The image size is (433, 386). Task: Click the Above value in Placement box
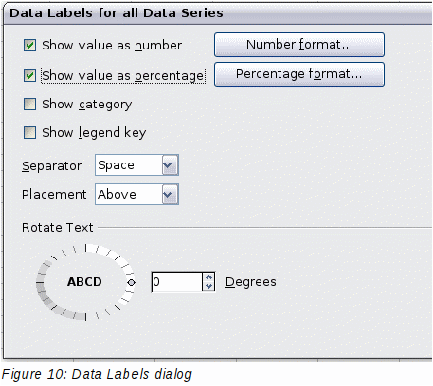click(117, 194)
